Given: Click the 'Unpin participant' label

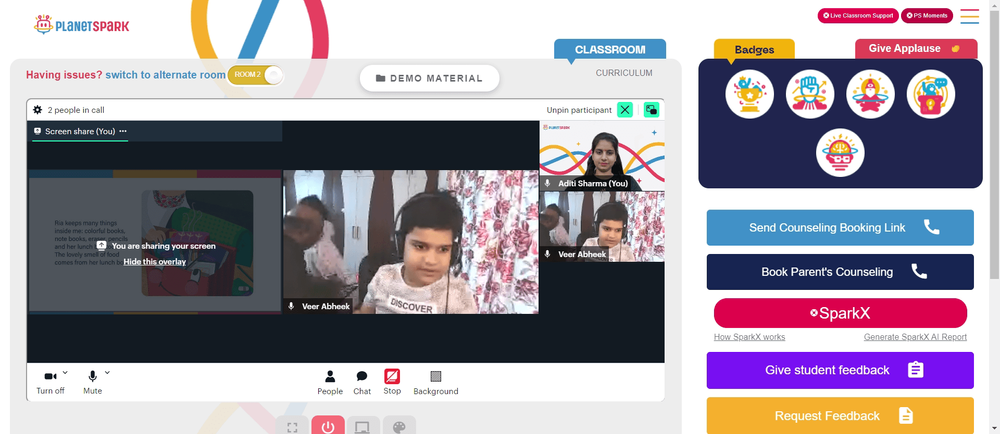Looking at the screenshot, I should (579, 110).
